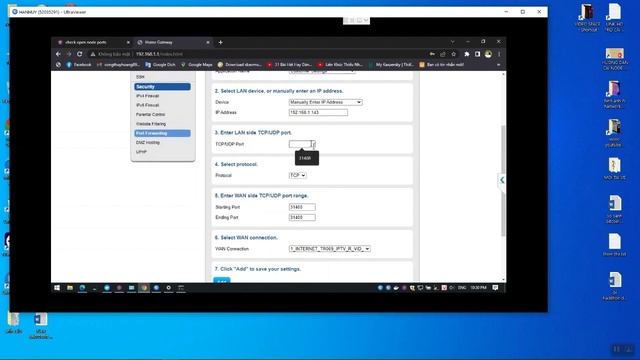Switch to the check open node ports tab
This screenshot has height=360, width=640.
tap(86, 42)
